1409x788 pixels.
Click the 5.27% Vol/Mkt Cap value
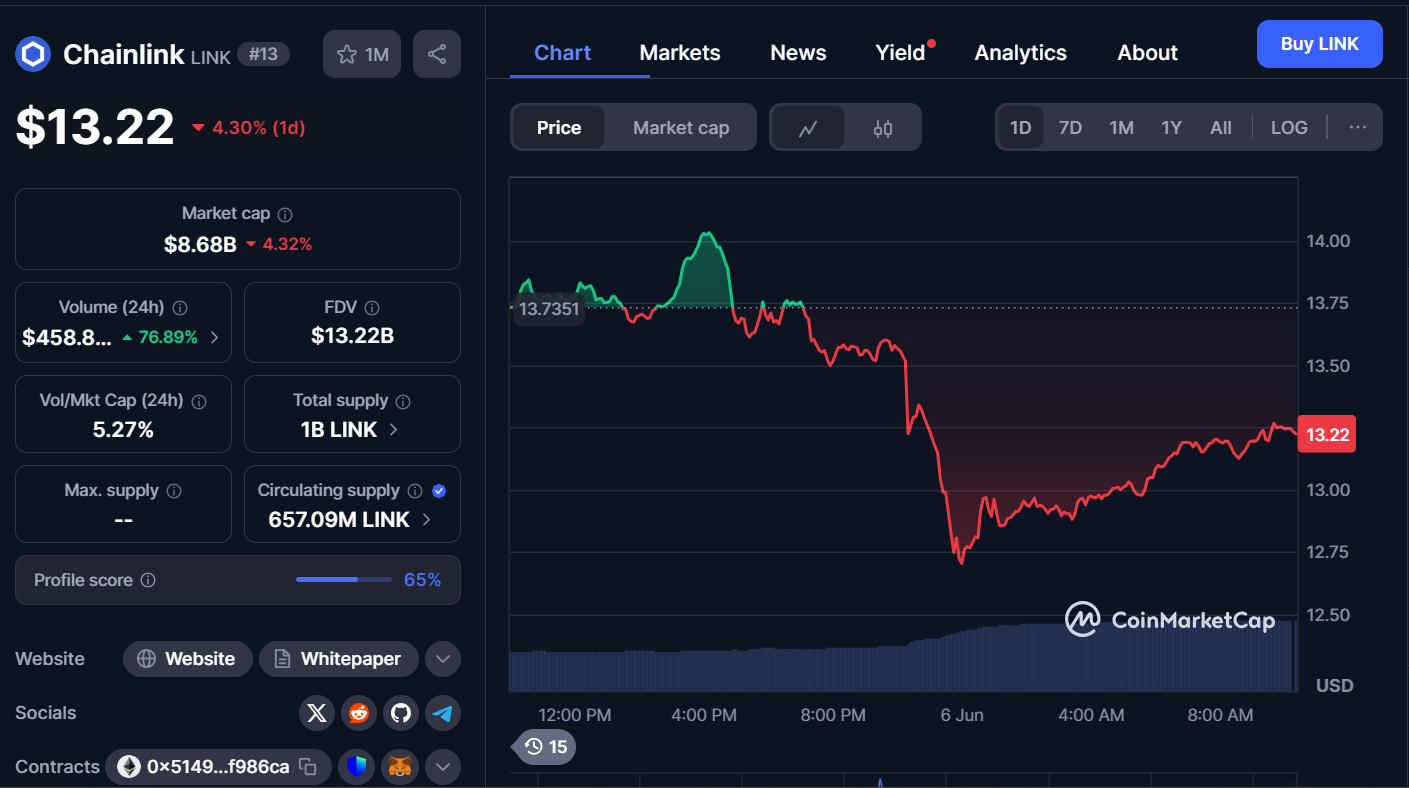coord(123,430)
